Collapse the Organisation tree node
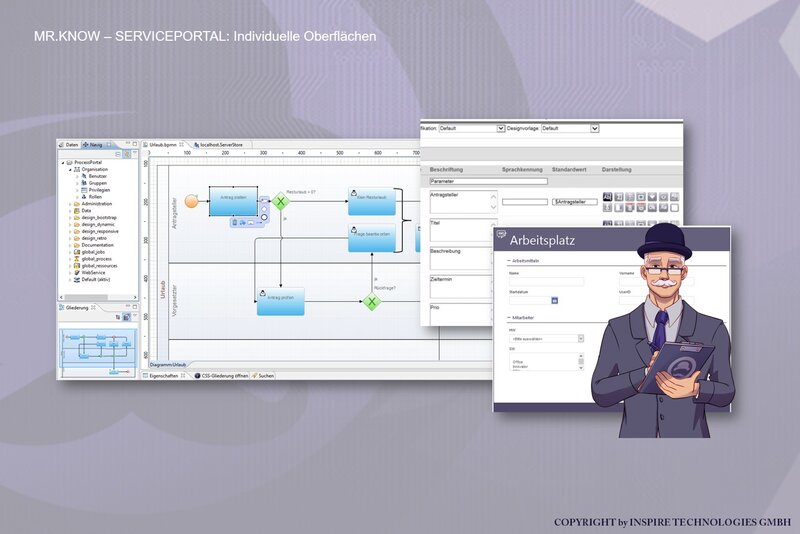Screen dimensions: 800x534 point(70,169)
